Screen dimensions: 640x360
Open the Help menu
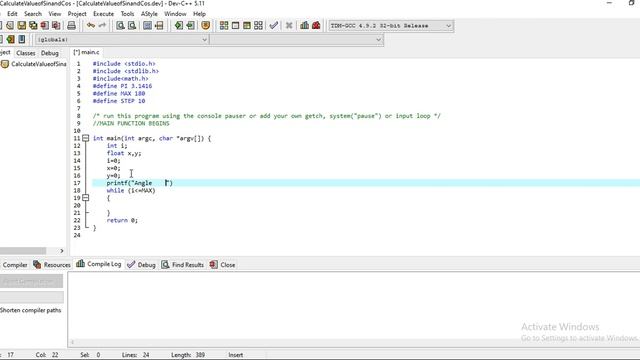199,14
